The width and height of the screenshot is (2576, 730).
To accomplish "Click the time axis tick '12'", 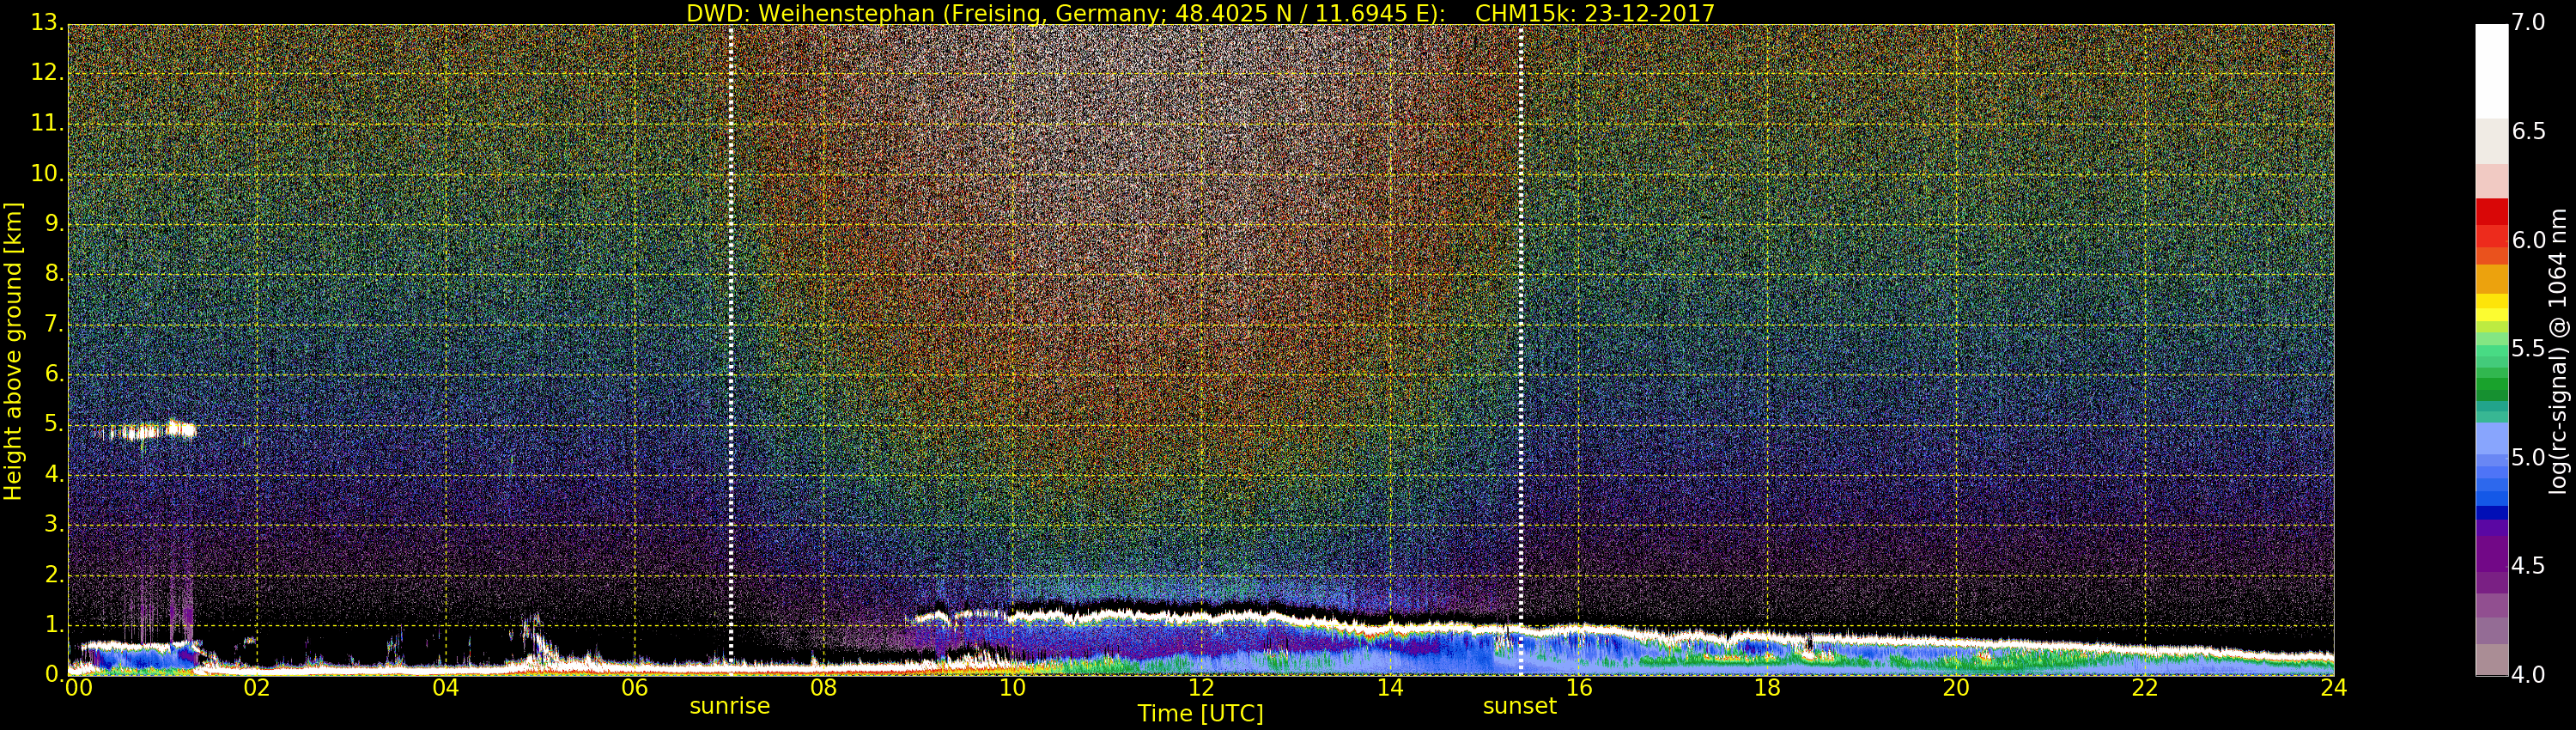I will point(1201,688).
